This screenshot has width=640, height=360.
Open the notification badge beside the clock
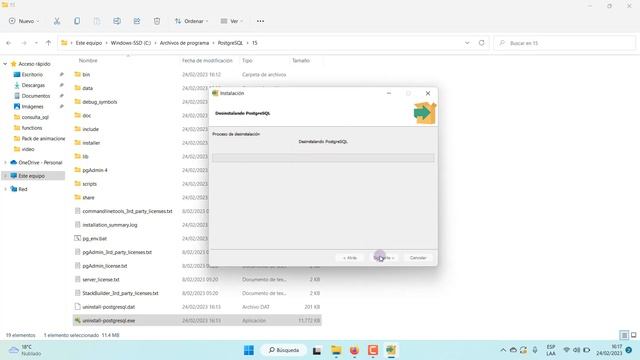pos(629,350)
